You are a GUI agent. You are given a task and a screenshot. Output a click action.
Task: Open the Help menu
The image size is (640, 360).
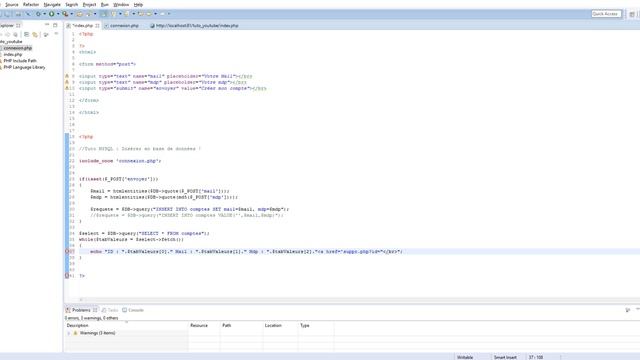click(x=138, y=4)
